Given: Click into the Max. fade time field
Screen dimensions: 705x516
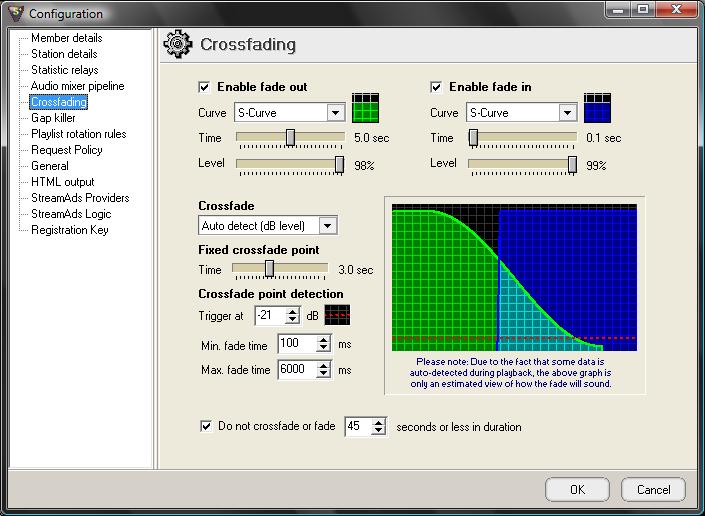Looking at the screenshot, I should 297,370.
